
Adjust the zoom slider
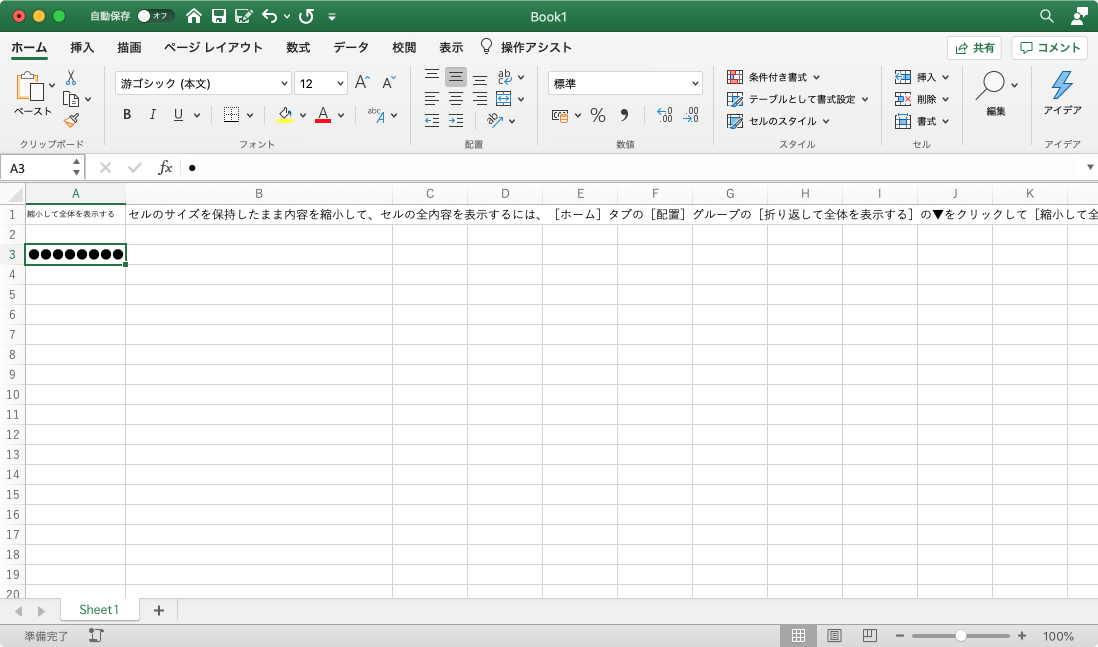click(961, 636)
